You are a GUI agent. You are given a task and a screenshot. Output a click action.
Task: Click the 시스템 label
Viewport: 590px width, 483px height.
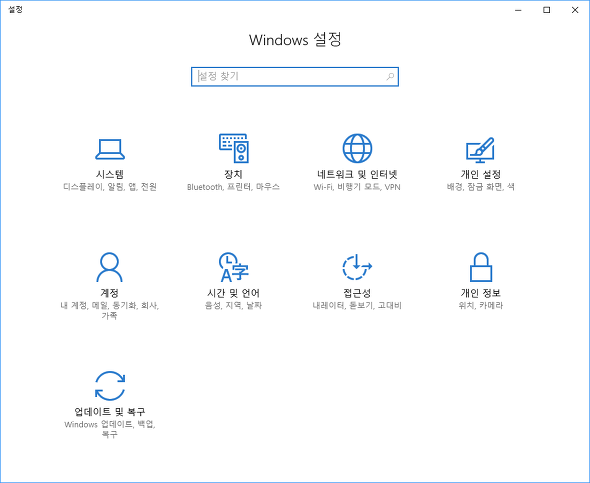pyautogui.click(x=110, y=174)
